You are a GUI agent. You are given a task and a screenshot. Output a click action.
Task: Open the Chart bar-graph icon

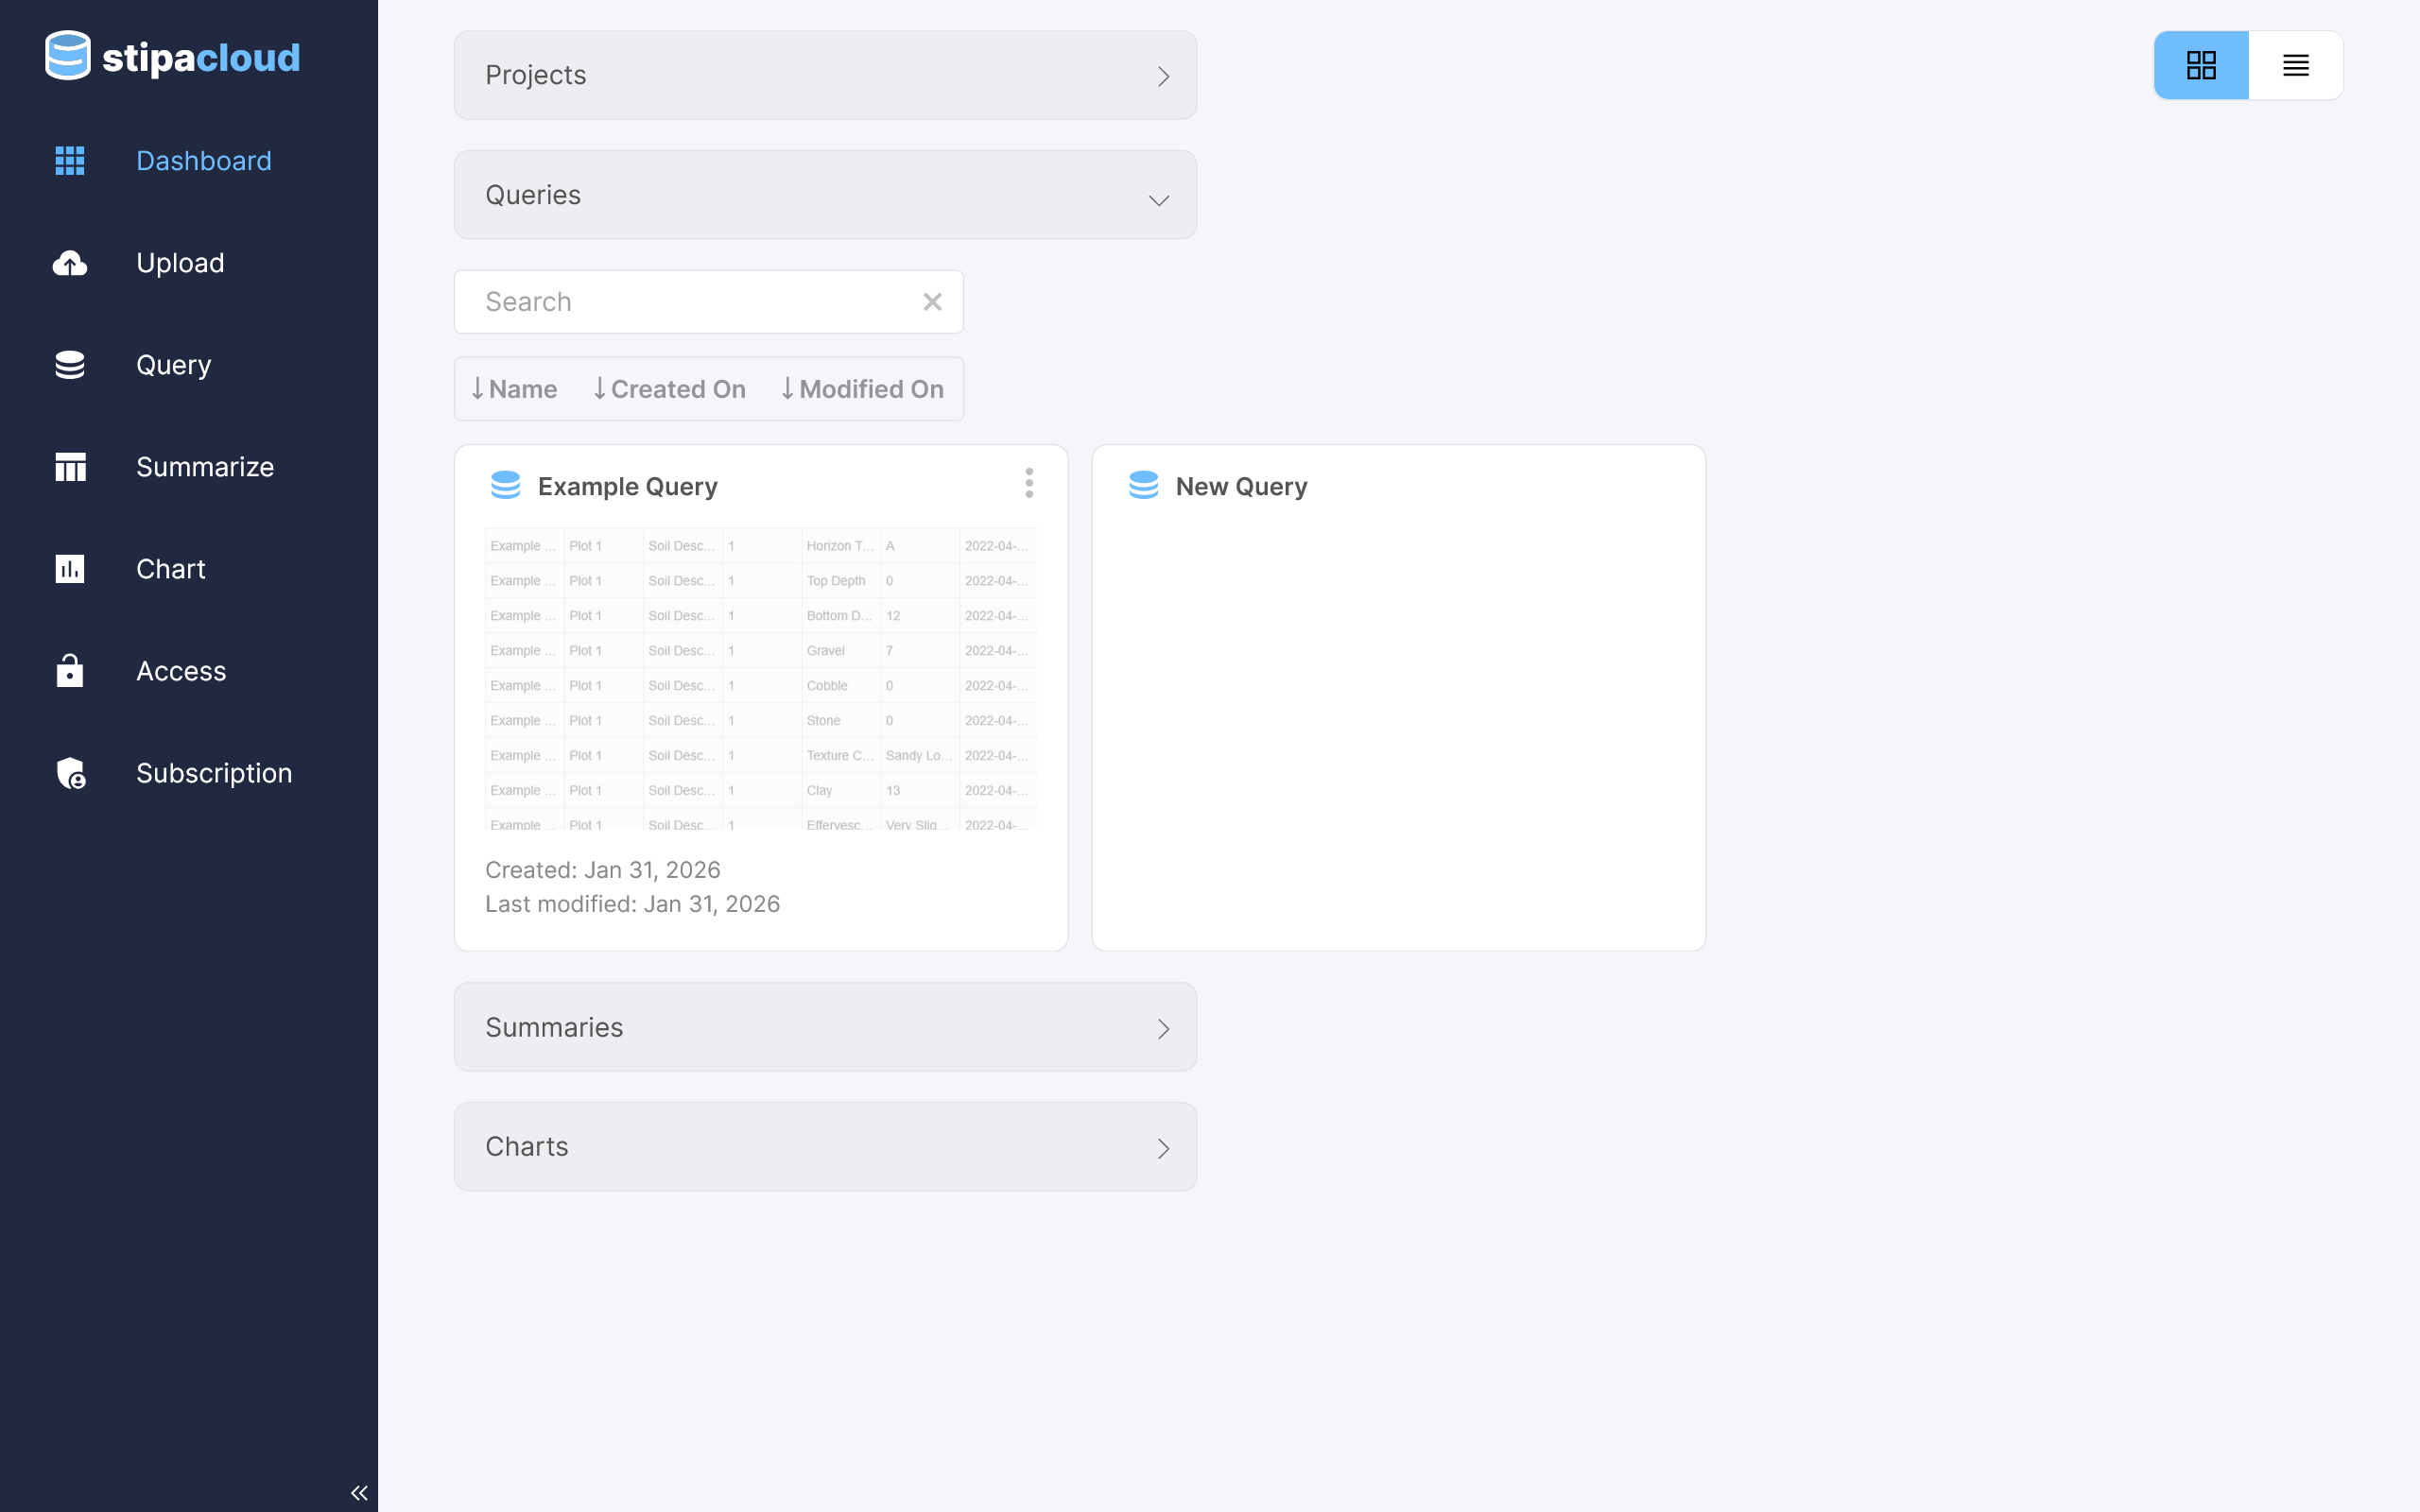click(x=70, y=569)
